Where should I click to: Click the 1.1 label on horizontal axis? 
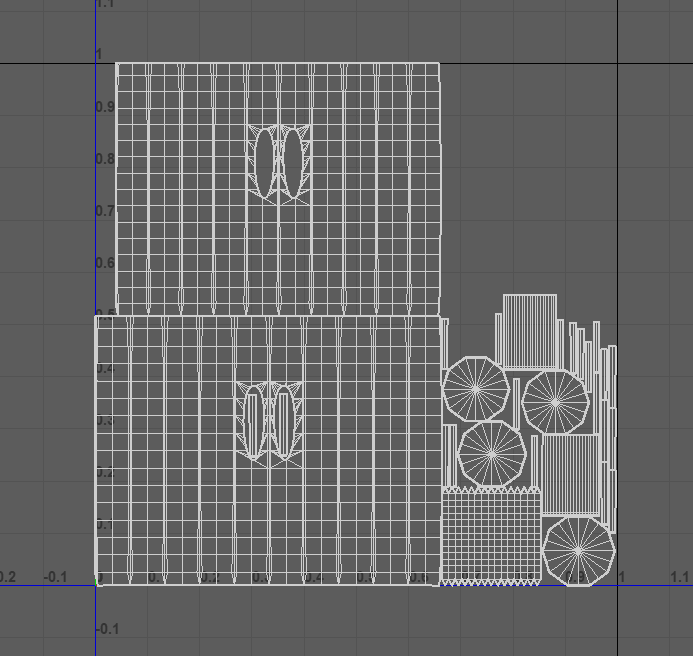[x=680, y=577]
